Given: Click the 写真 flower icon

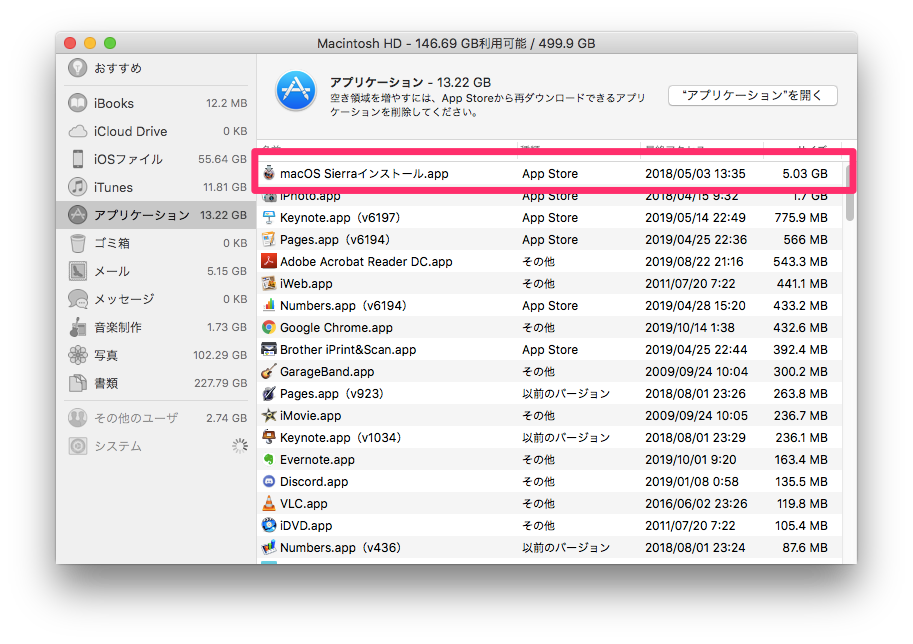Looking at the screenshot, I should point(77,355).
